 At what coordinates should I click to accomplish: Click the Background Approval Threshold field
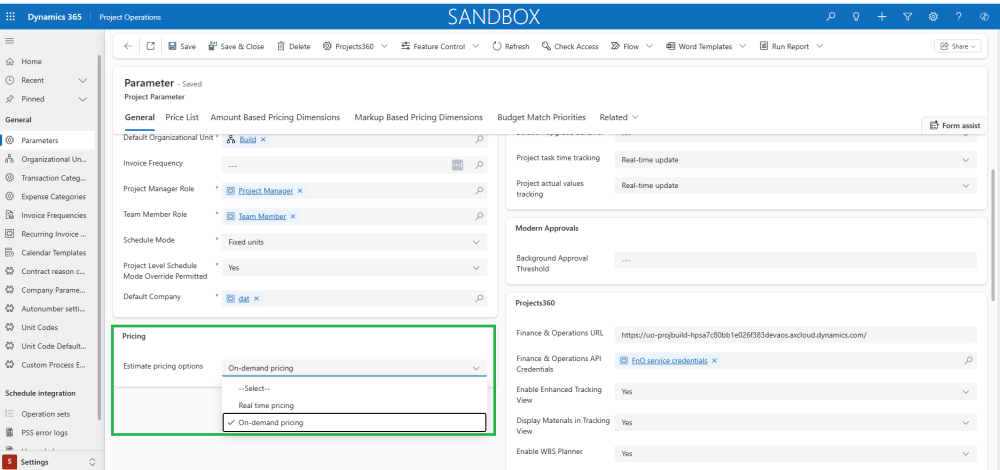795,260
